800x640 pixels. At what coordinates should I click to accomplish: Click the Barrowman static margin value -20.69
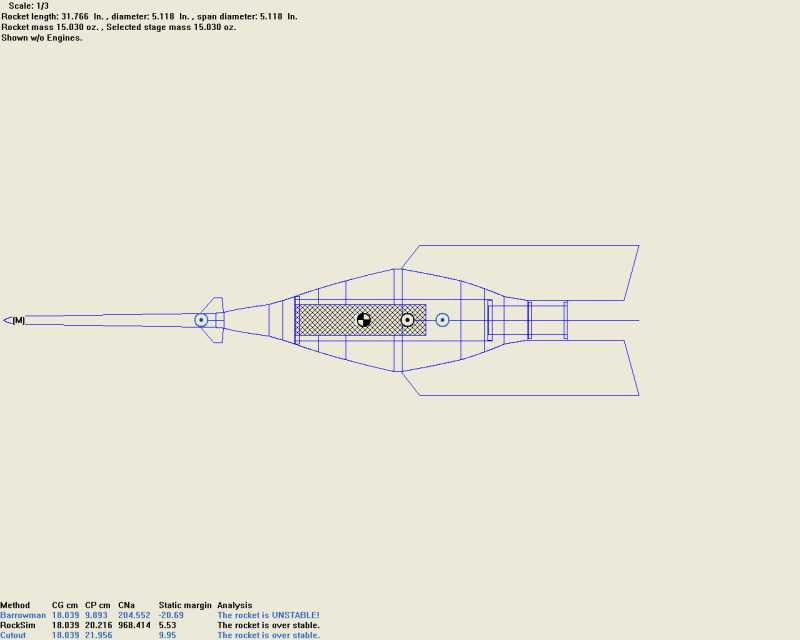point(173,615)
